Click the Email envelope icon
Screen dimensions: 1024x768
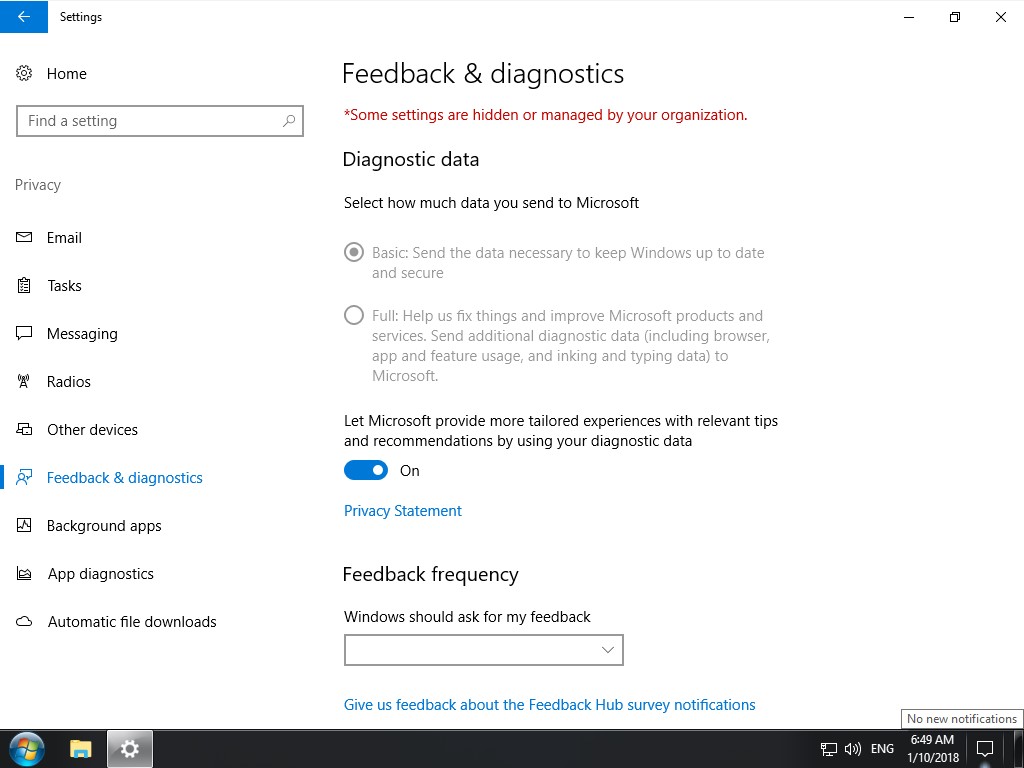point(24,238)
